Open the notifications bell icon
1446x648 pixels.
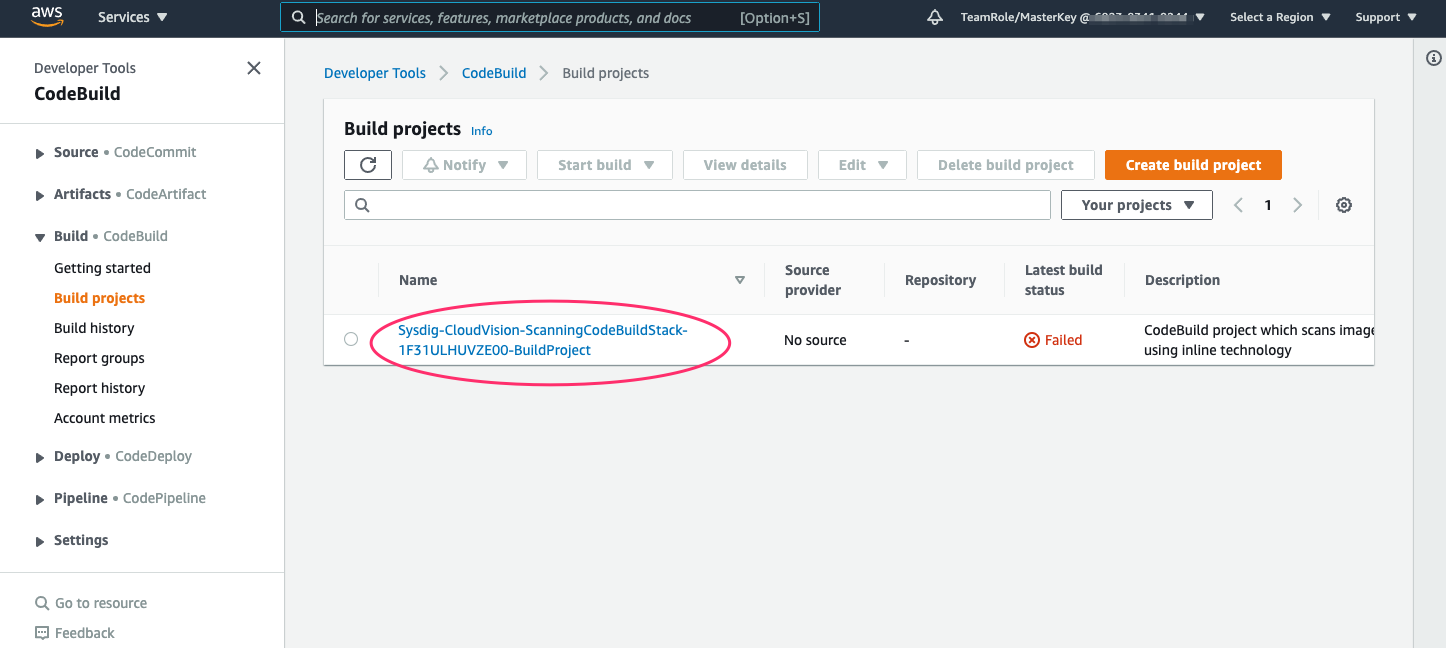[935, 17]
